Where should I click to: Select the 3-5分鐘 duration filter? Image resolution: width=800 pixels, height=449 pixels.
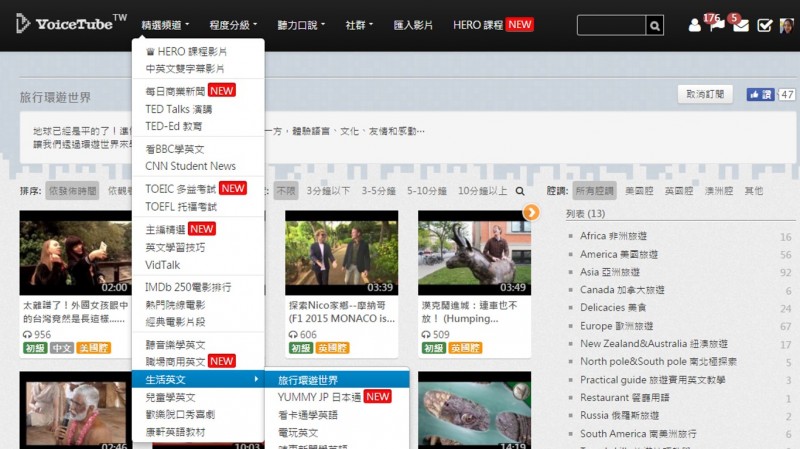(379, 190)
